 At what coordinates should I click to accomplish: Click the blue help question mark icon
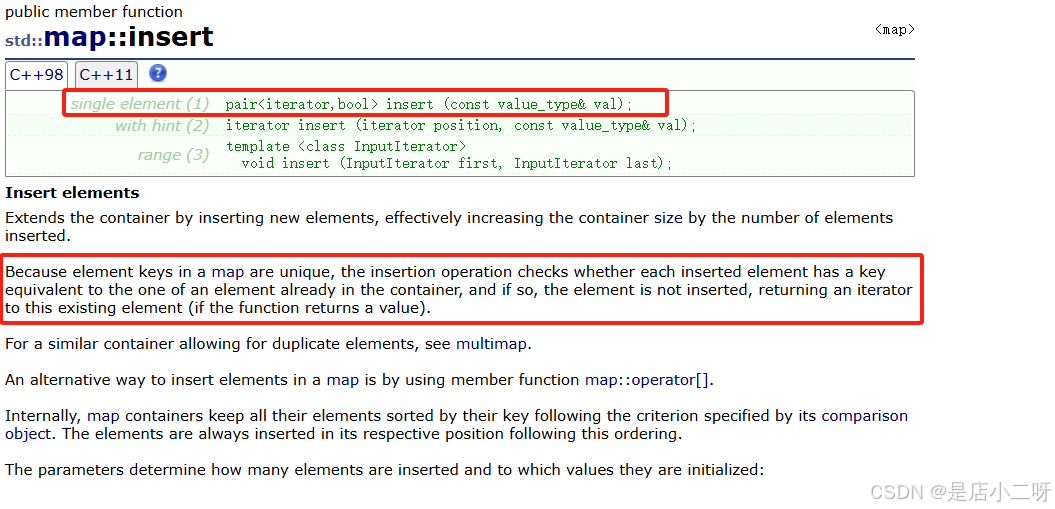tap(158, 74)
